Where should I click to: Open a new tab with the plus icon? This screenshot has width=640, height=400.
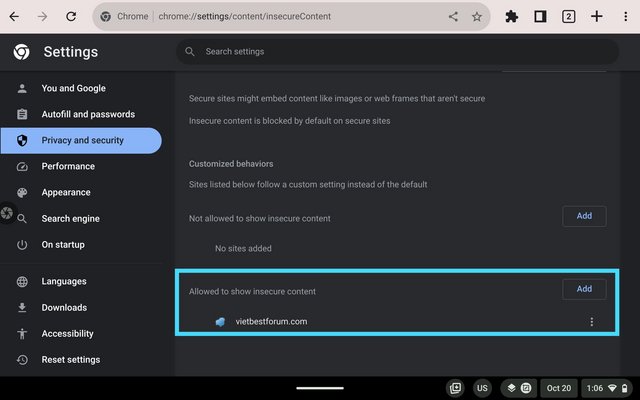[597, 16]
